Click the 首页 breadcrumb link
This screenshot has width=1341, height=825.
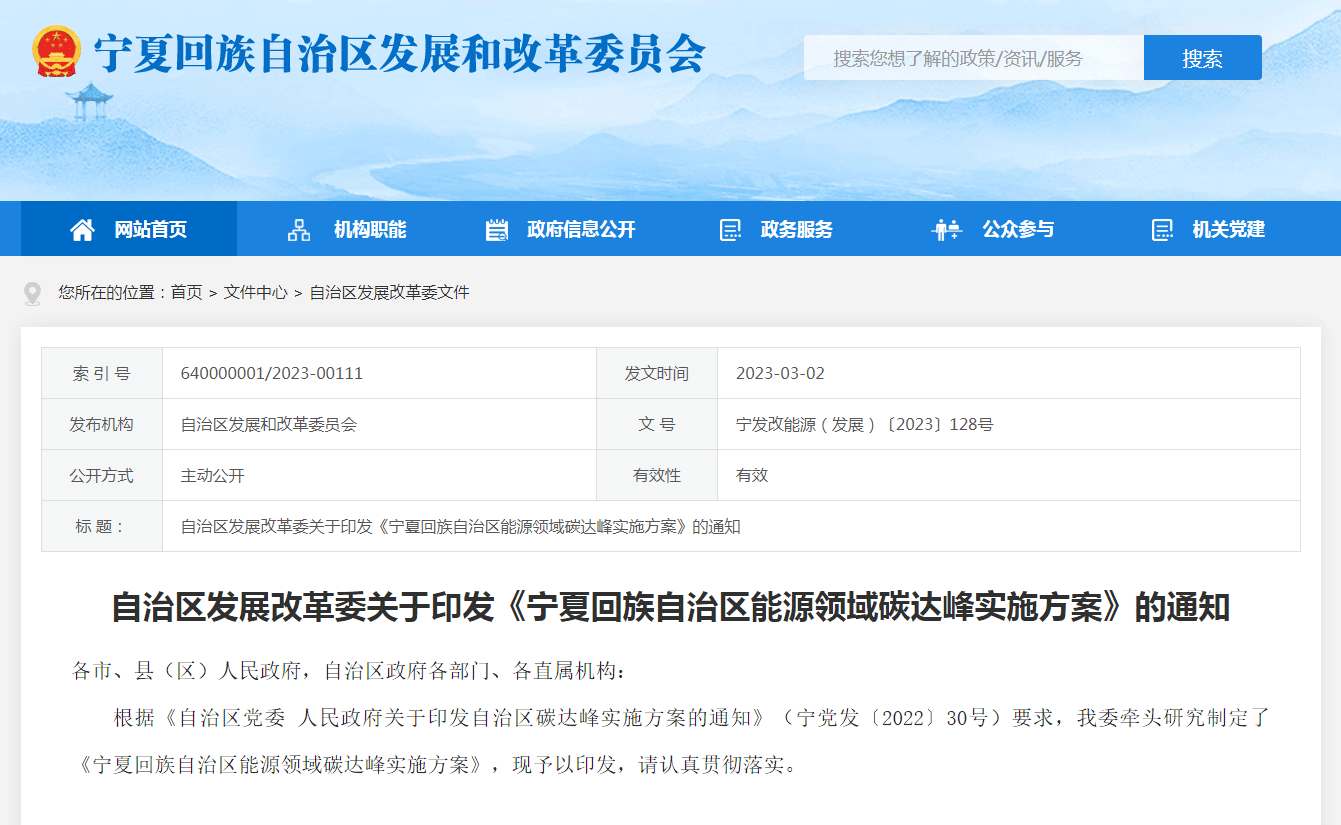186,292
